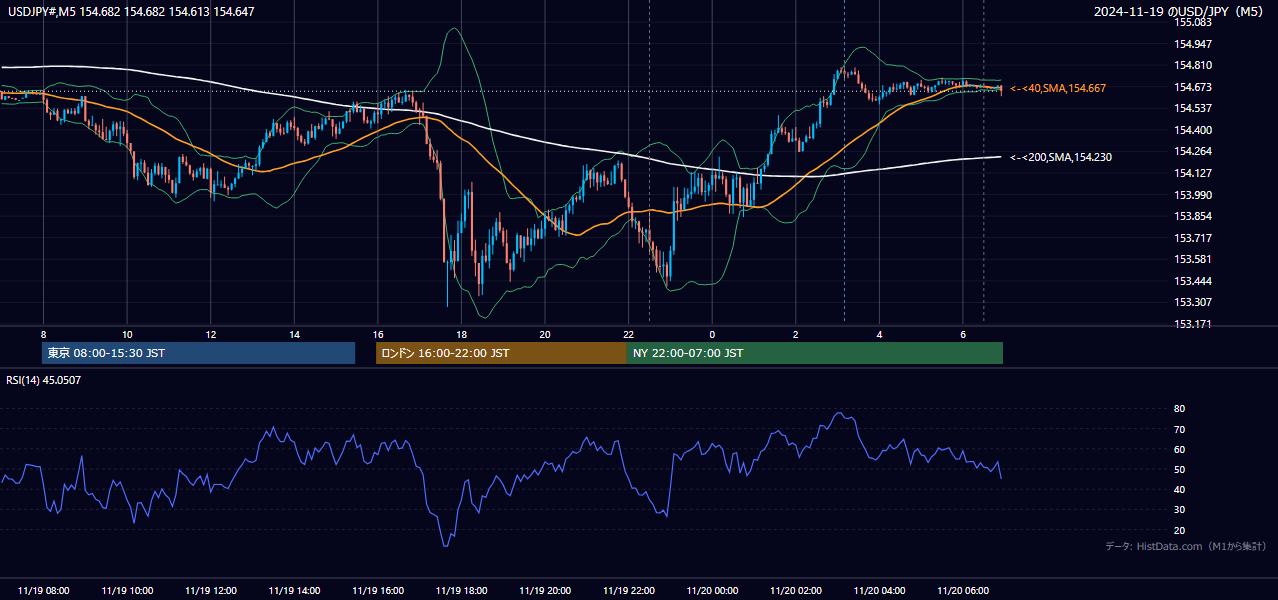Click price axis value 153.171
Image resolution: width=1278 pixels, height=600 pixels.
coord(1192,324)
